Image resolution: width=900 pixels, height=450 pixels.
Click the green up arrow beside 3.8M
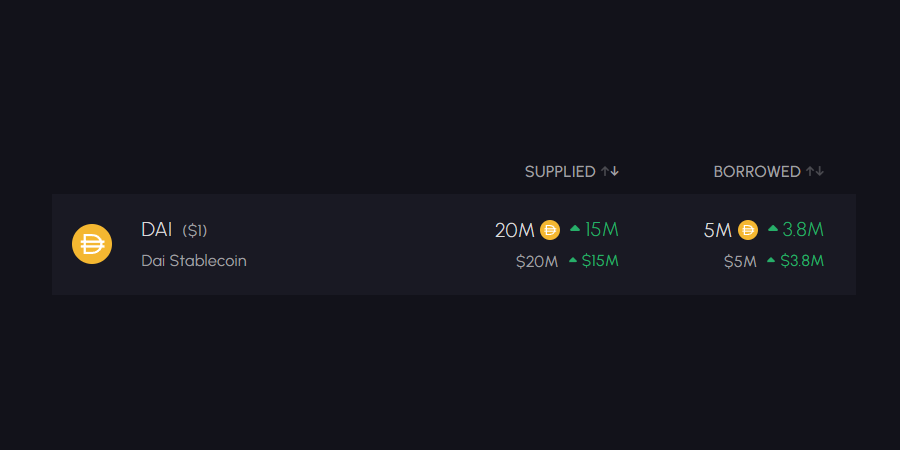773,228
